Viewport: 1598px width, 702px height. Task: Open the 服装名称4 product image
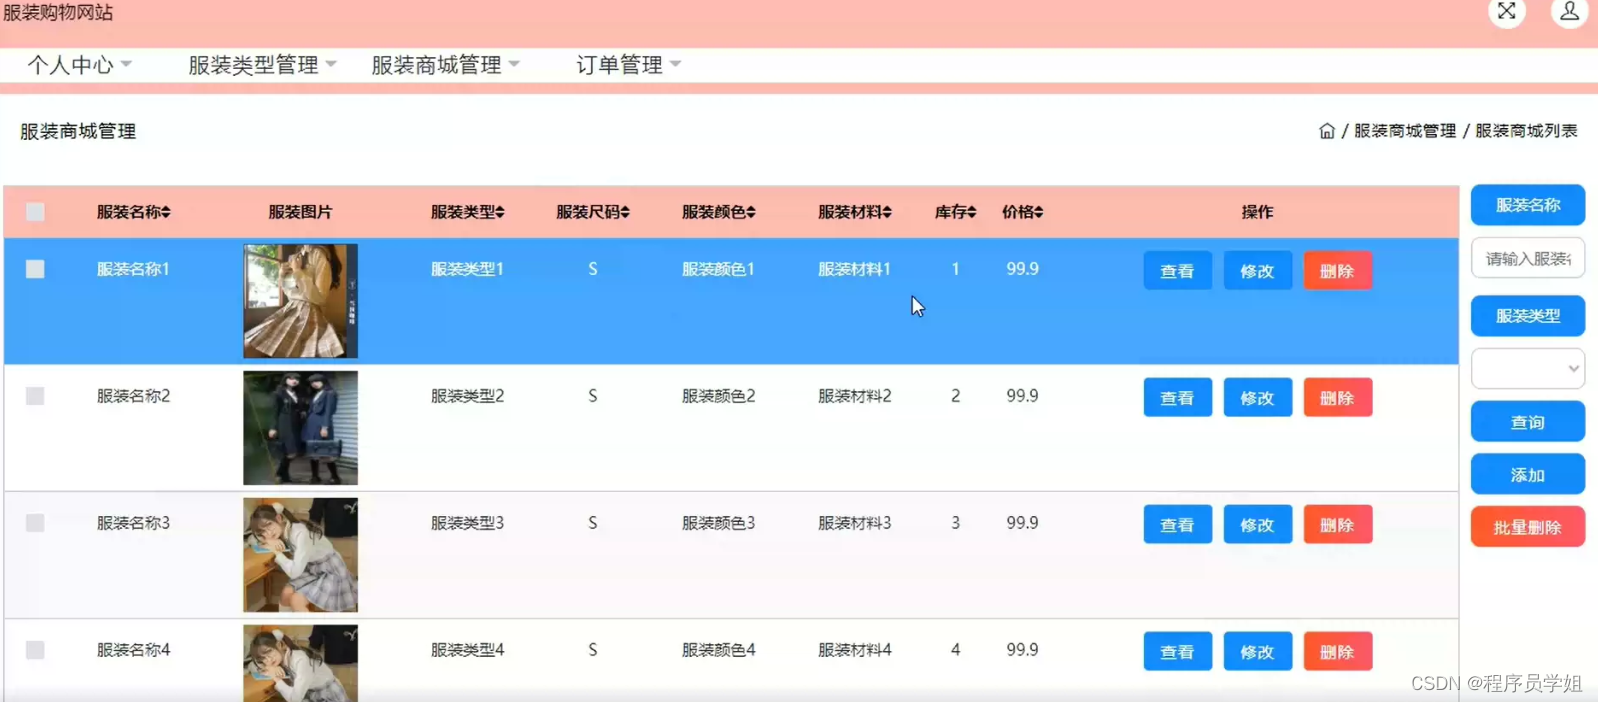300,663
